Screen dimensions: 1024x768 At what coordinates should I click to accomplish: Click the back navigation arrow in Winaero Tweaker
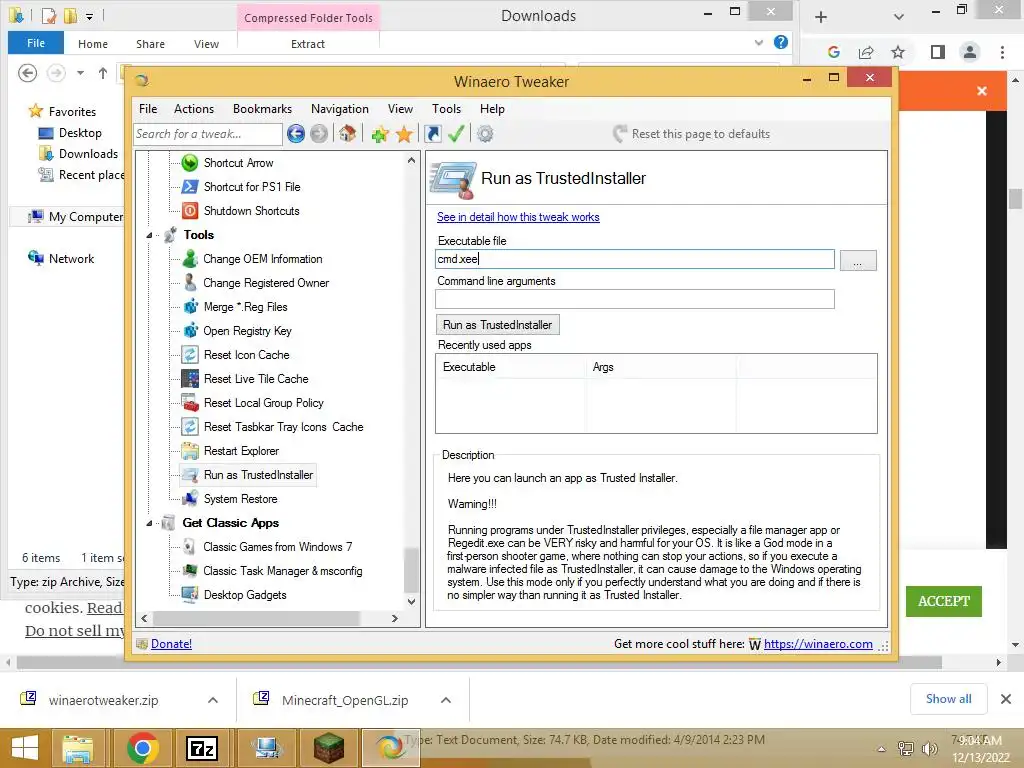point(296,134)
